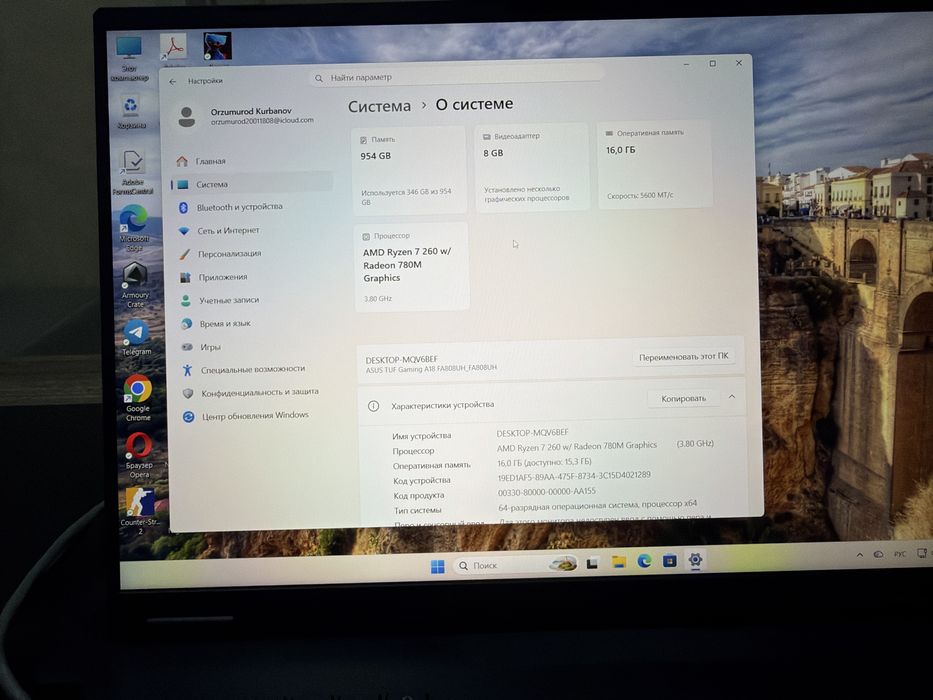Click the Найти параметр search field

[x=456, y=77]
